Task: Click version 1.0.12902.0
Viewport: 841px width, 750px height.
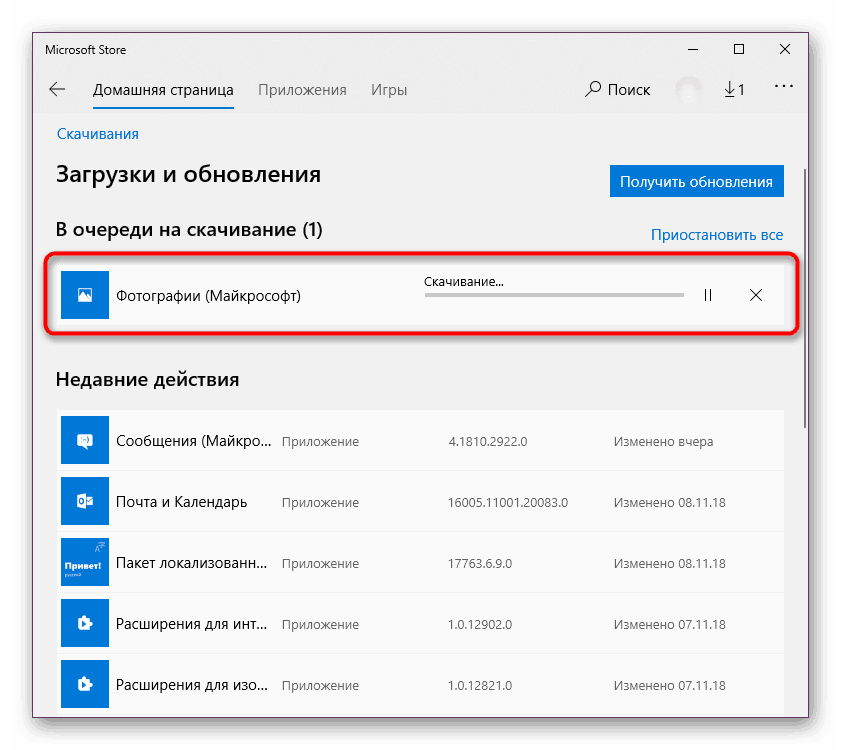Action: (479, 625)
